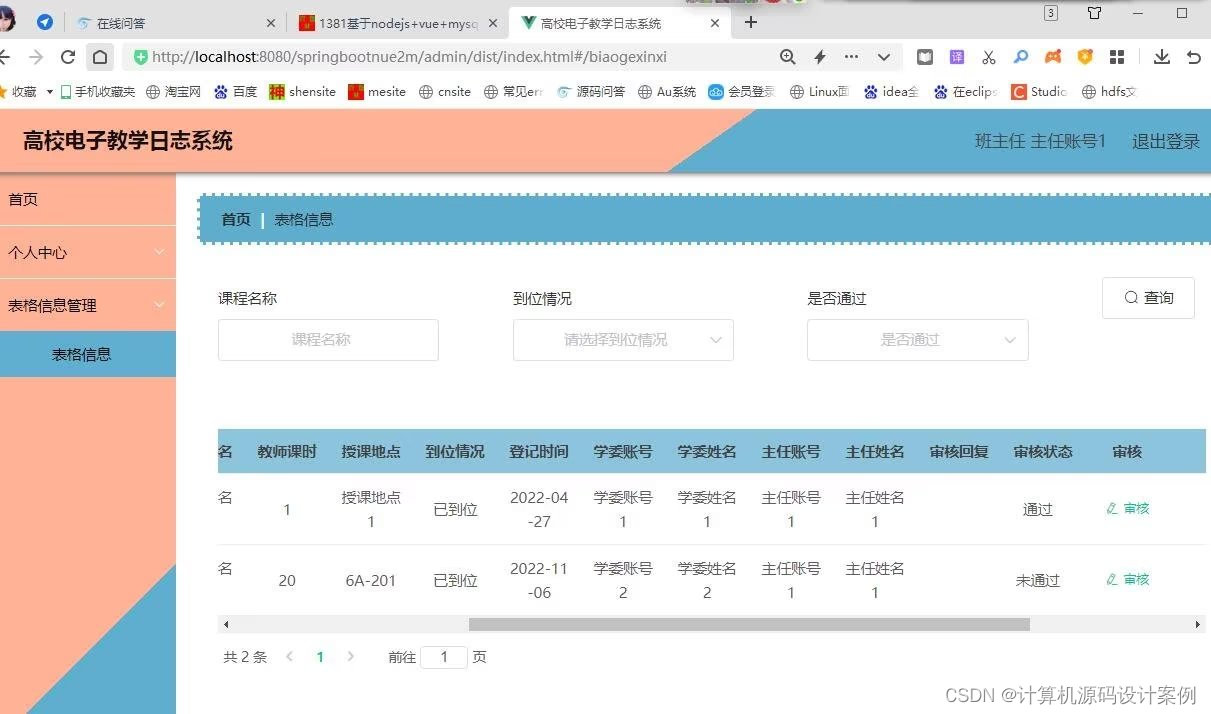Click the 退出登录 logout link
The height and width of the screenshot is (714, 1211).
pos(1165,141)
